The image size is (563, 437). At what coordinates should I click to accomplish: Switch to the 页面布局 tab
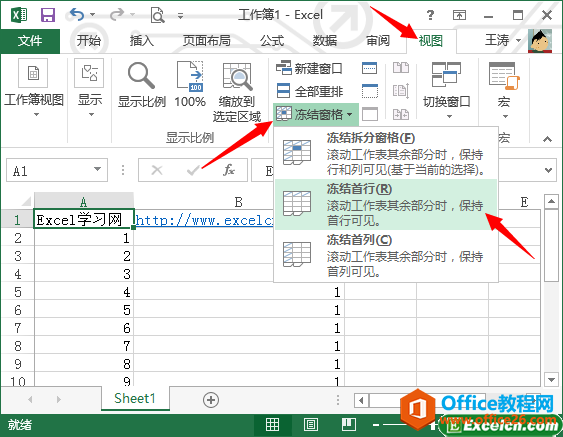pyautogui.click(x=207, y=41)
